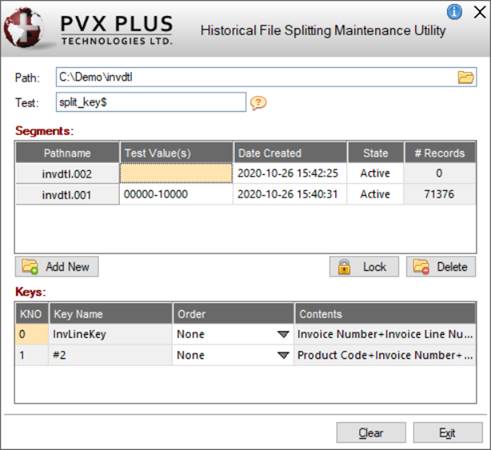Click the Test field containing split_key$
Viewport: 491px width, 450px height.
coord(151,102)
